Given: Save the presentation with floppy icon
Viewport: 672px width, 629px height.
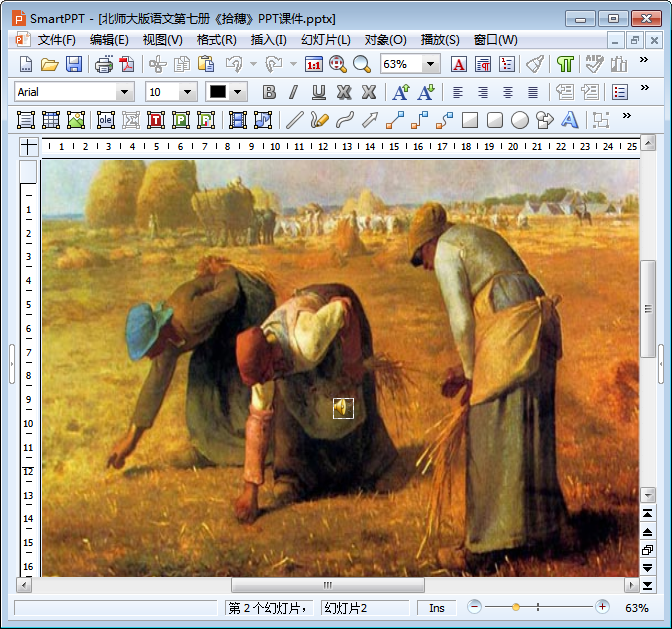Looking at the screenshot, I should click(74, 64).
